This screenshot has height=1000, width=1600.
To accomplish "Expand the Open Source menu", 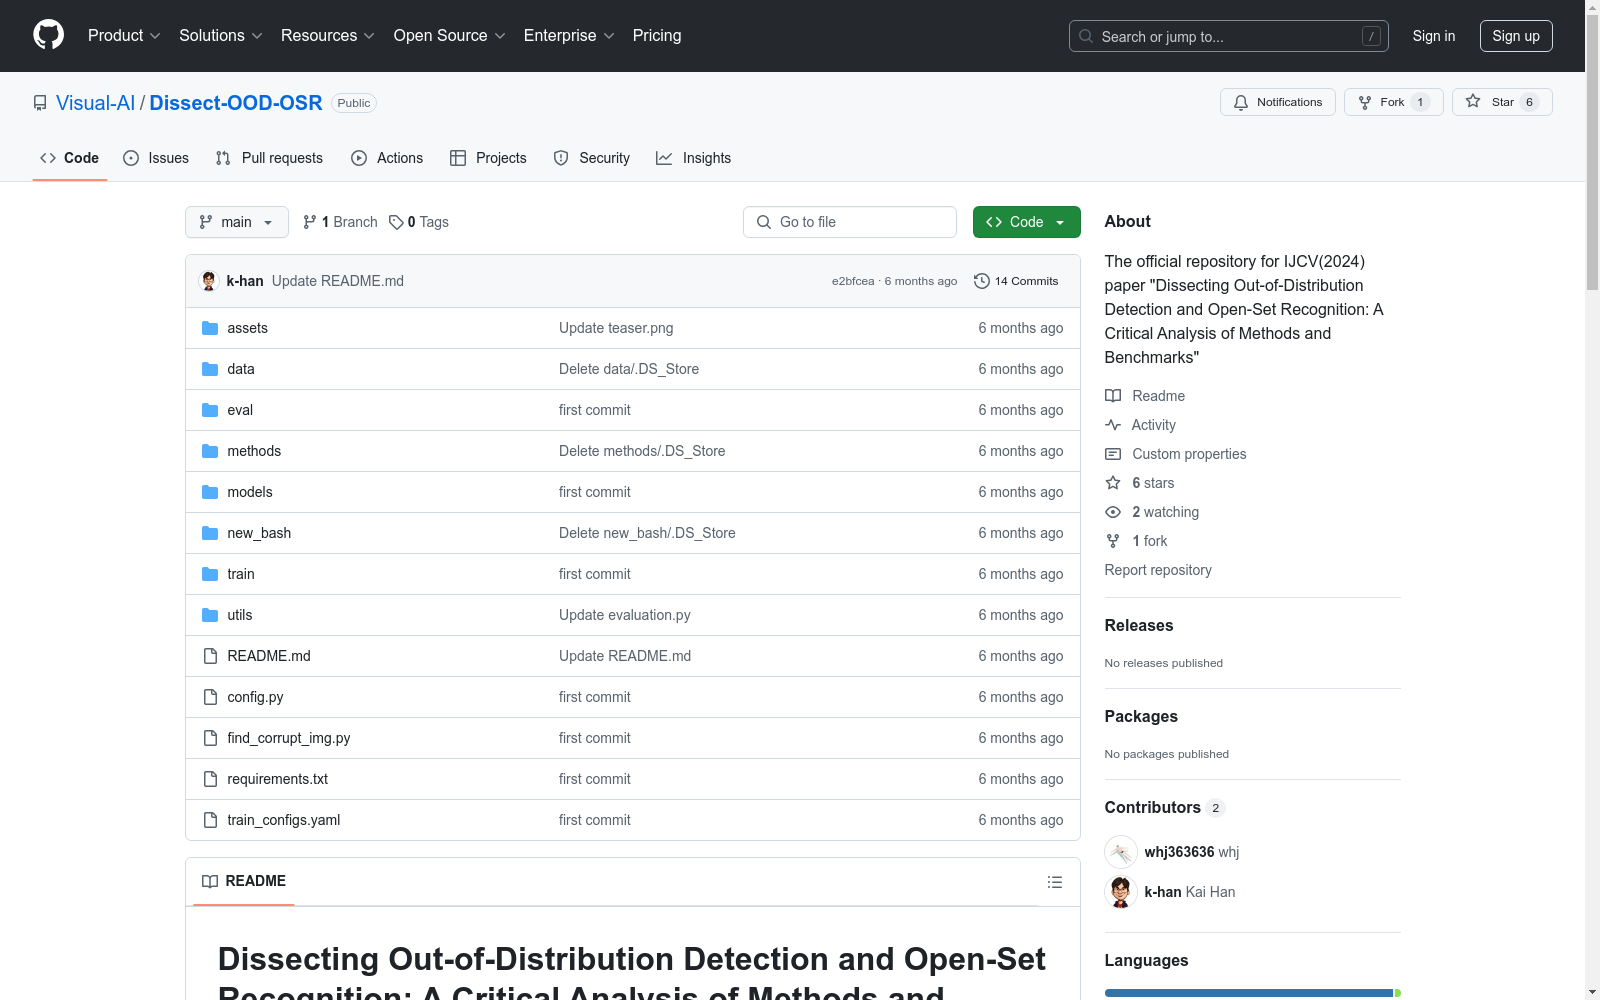I will (450, 36).
